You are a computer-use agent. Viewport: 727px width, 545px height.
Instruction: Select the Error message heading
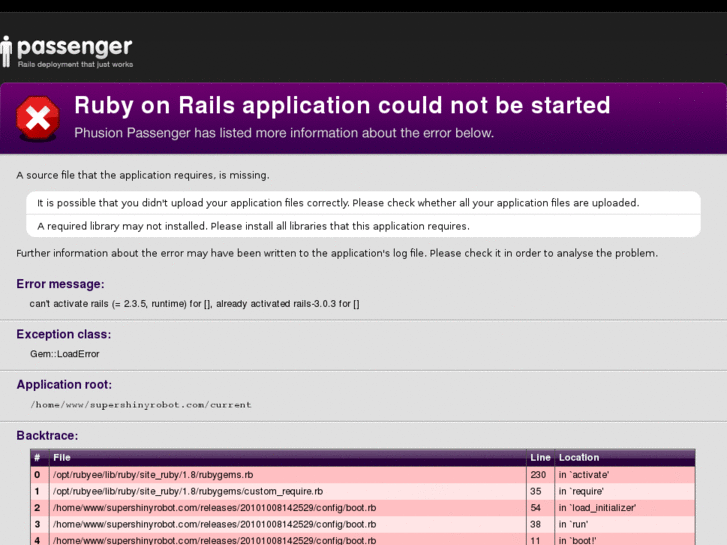point(60,284)
